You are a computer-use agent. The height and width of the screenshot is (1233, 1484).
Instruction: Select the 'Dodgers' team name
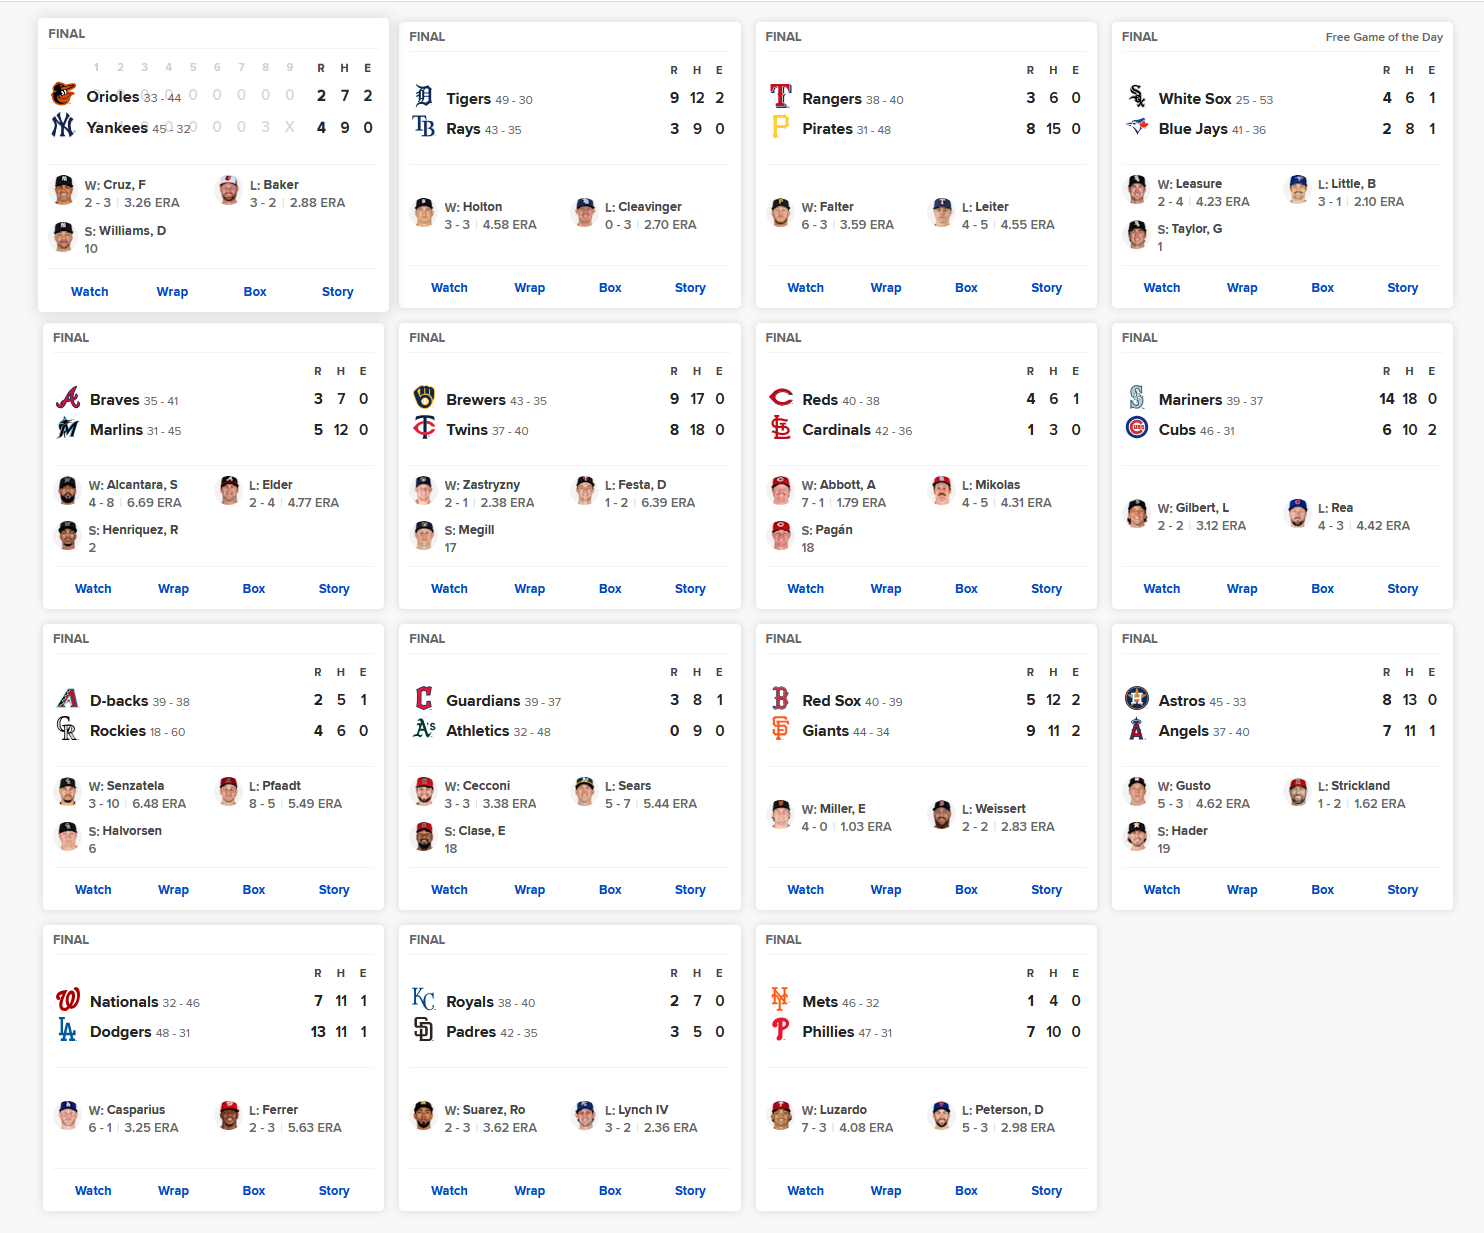[x=121, y=1032]
